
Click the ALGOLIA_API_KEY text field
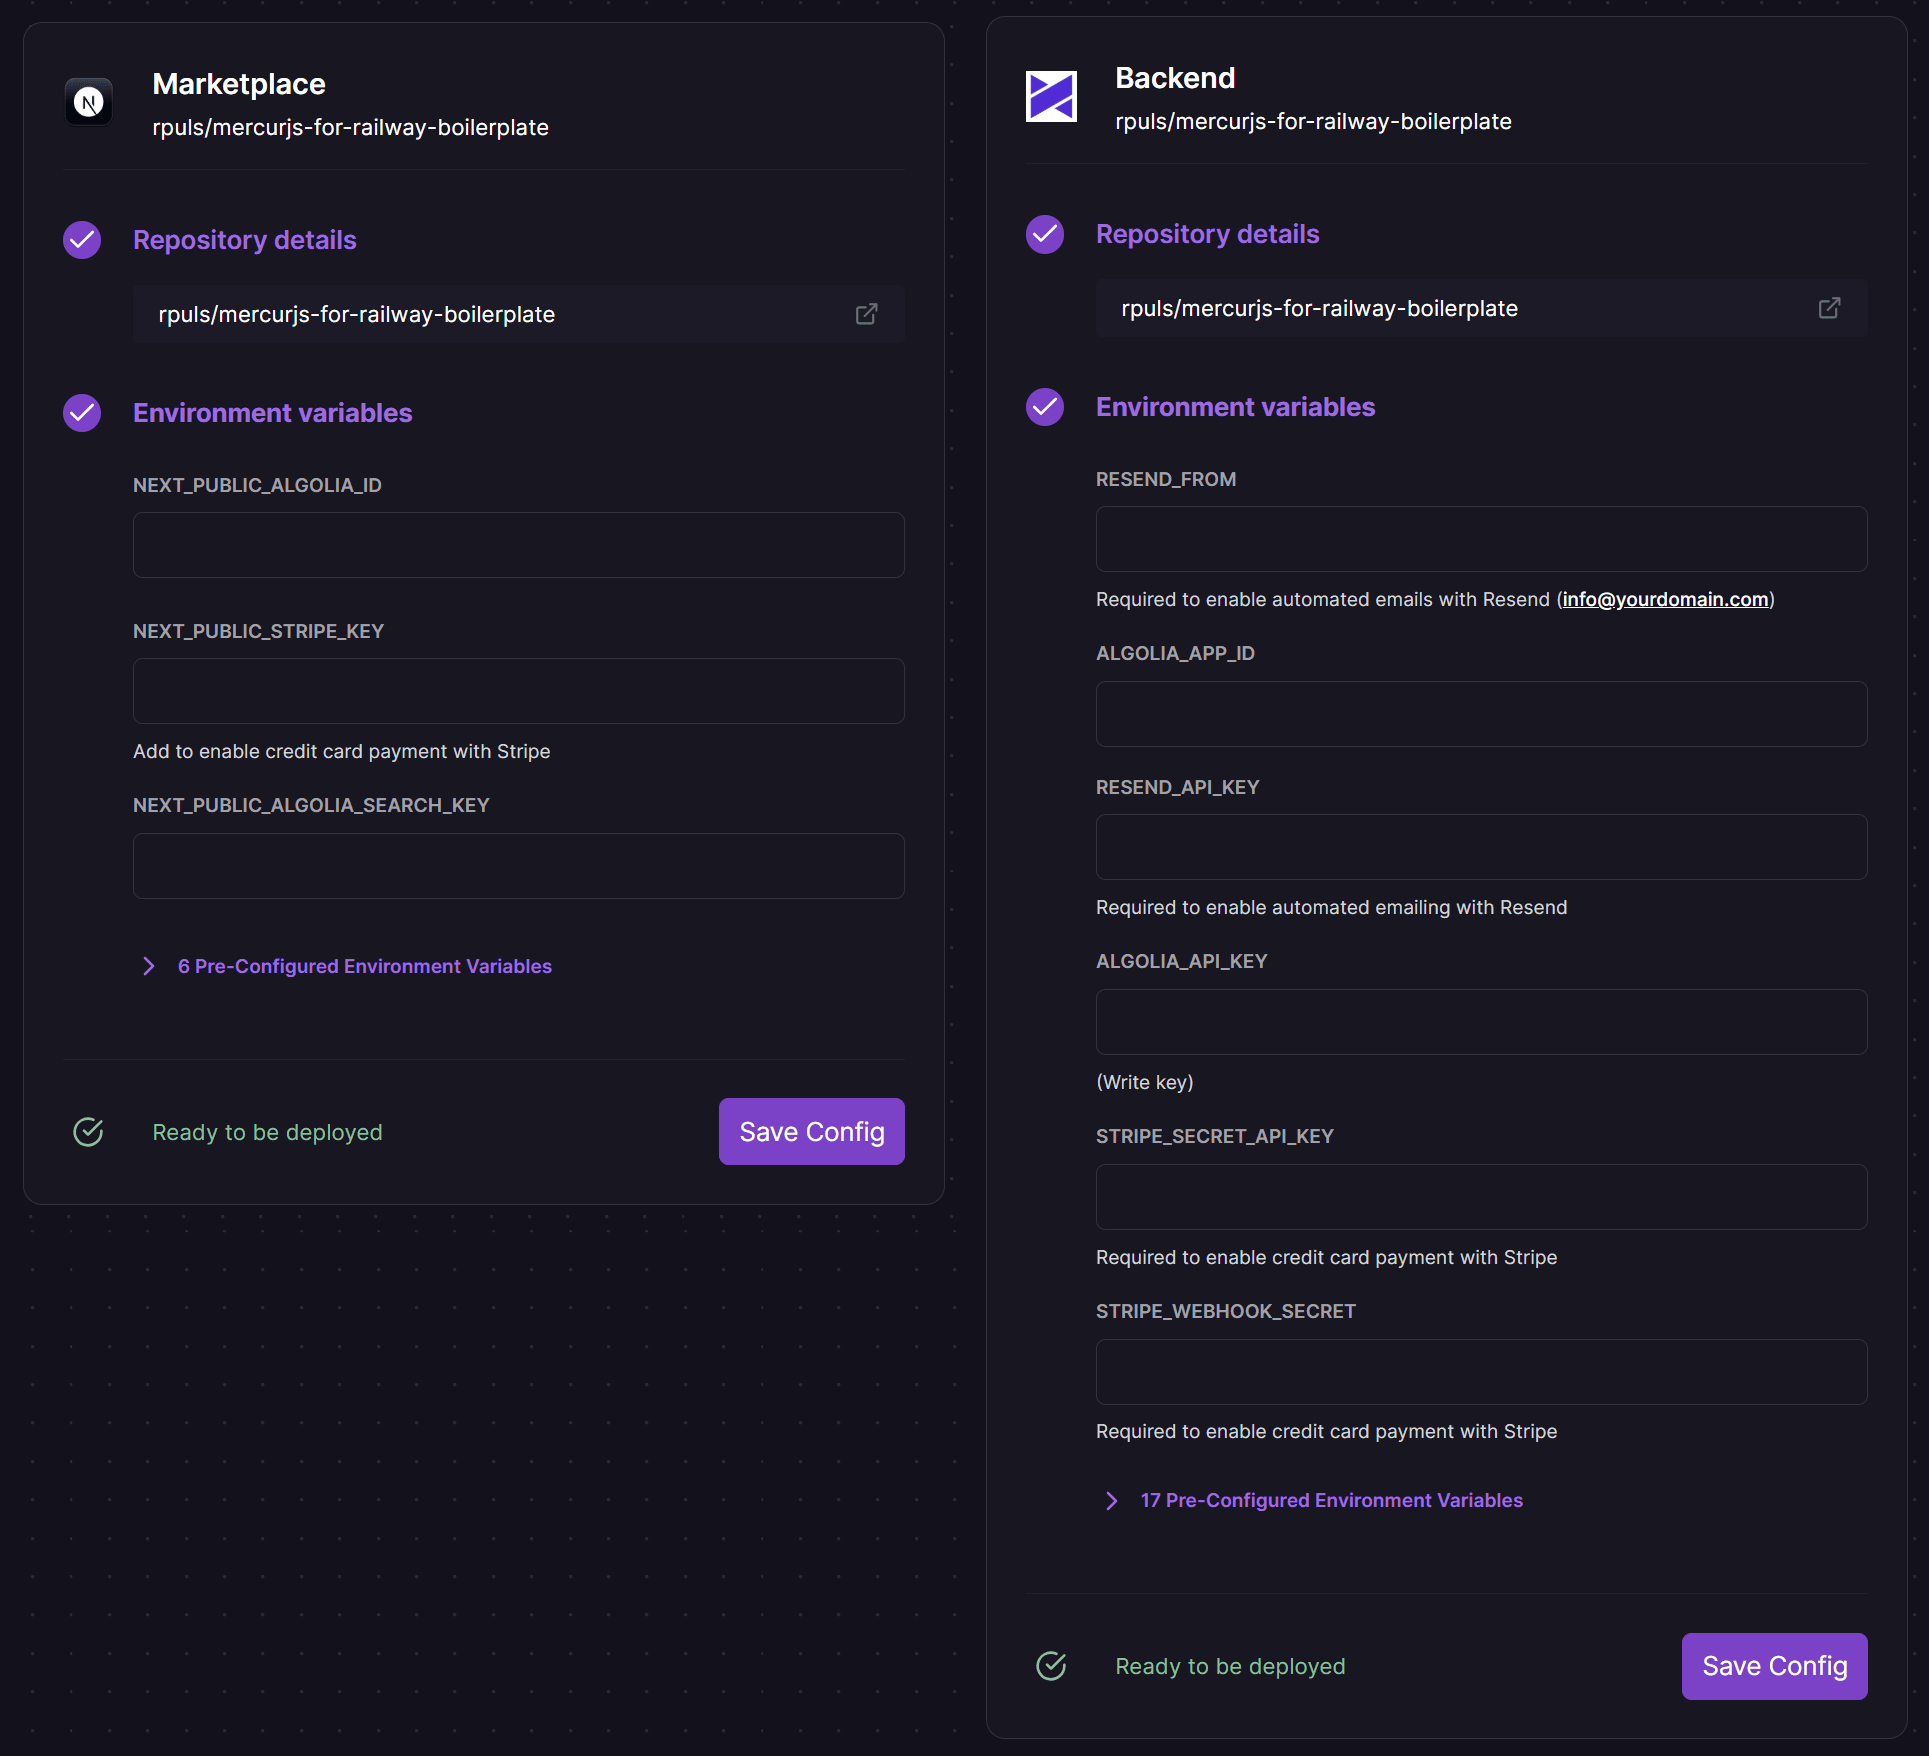(x=1481, y=1022)
